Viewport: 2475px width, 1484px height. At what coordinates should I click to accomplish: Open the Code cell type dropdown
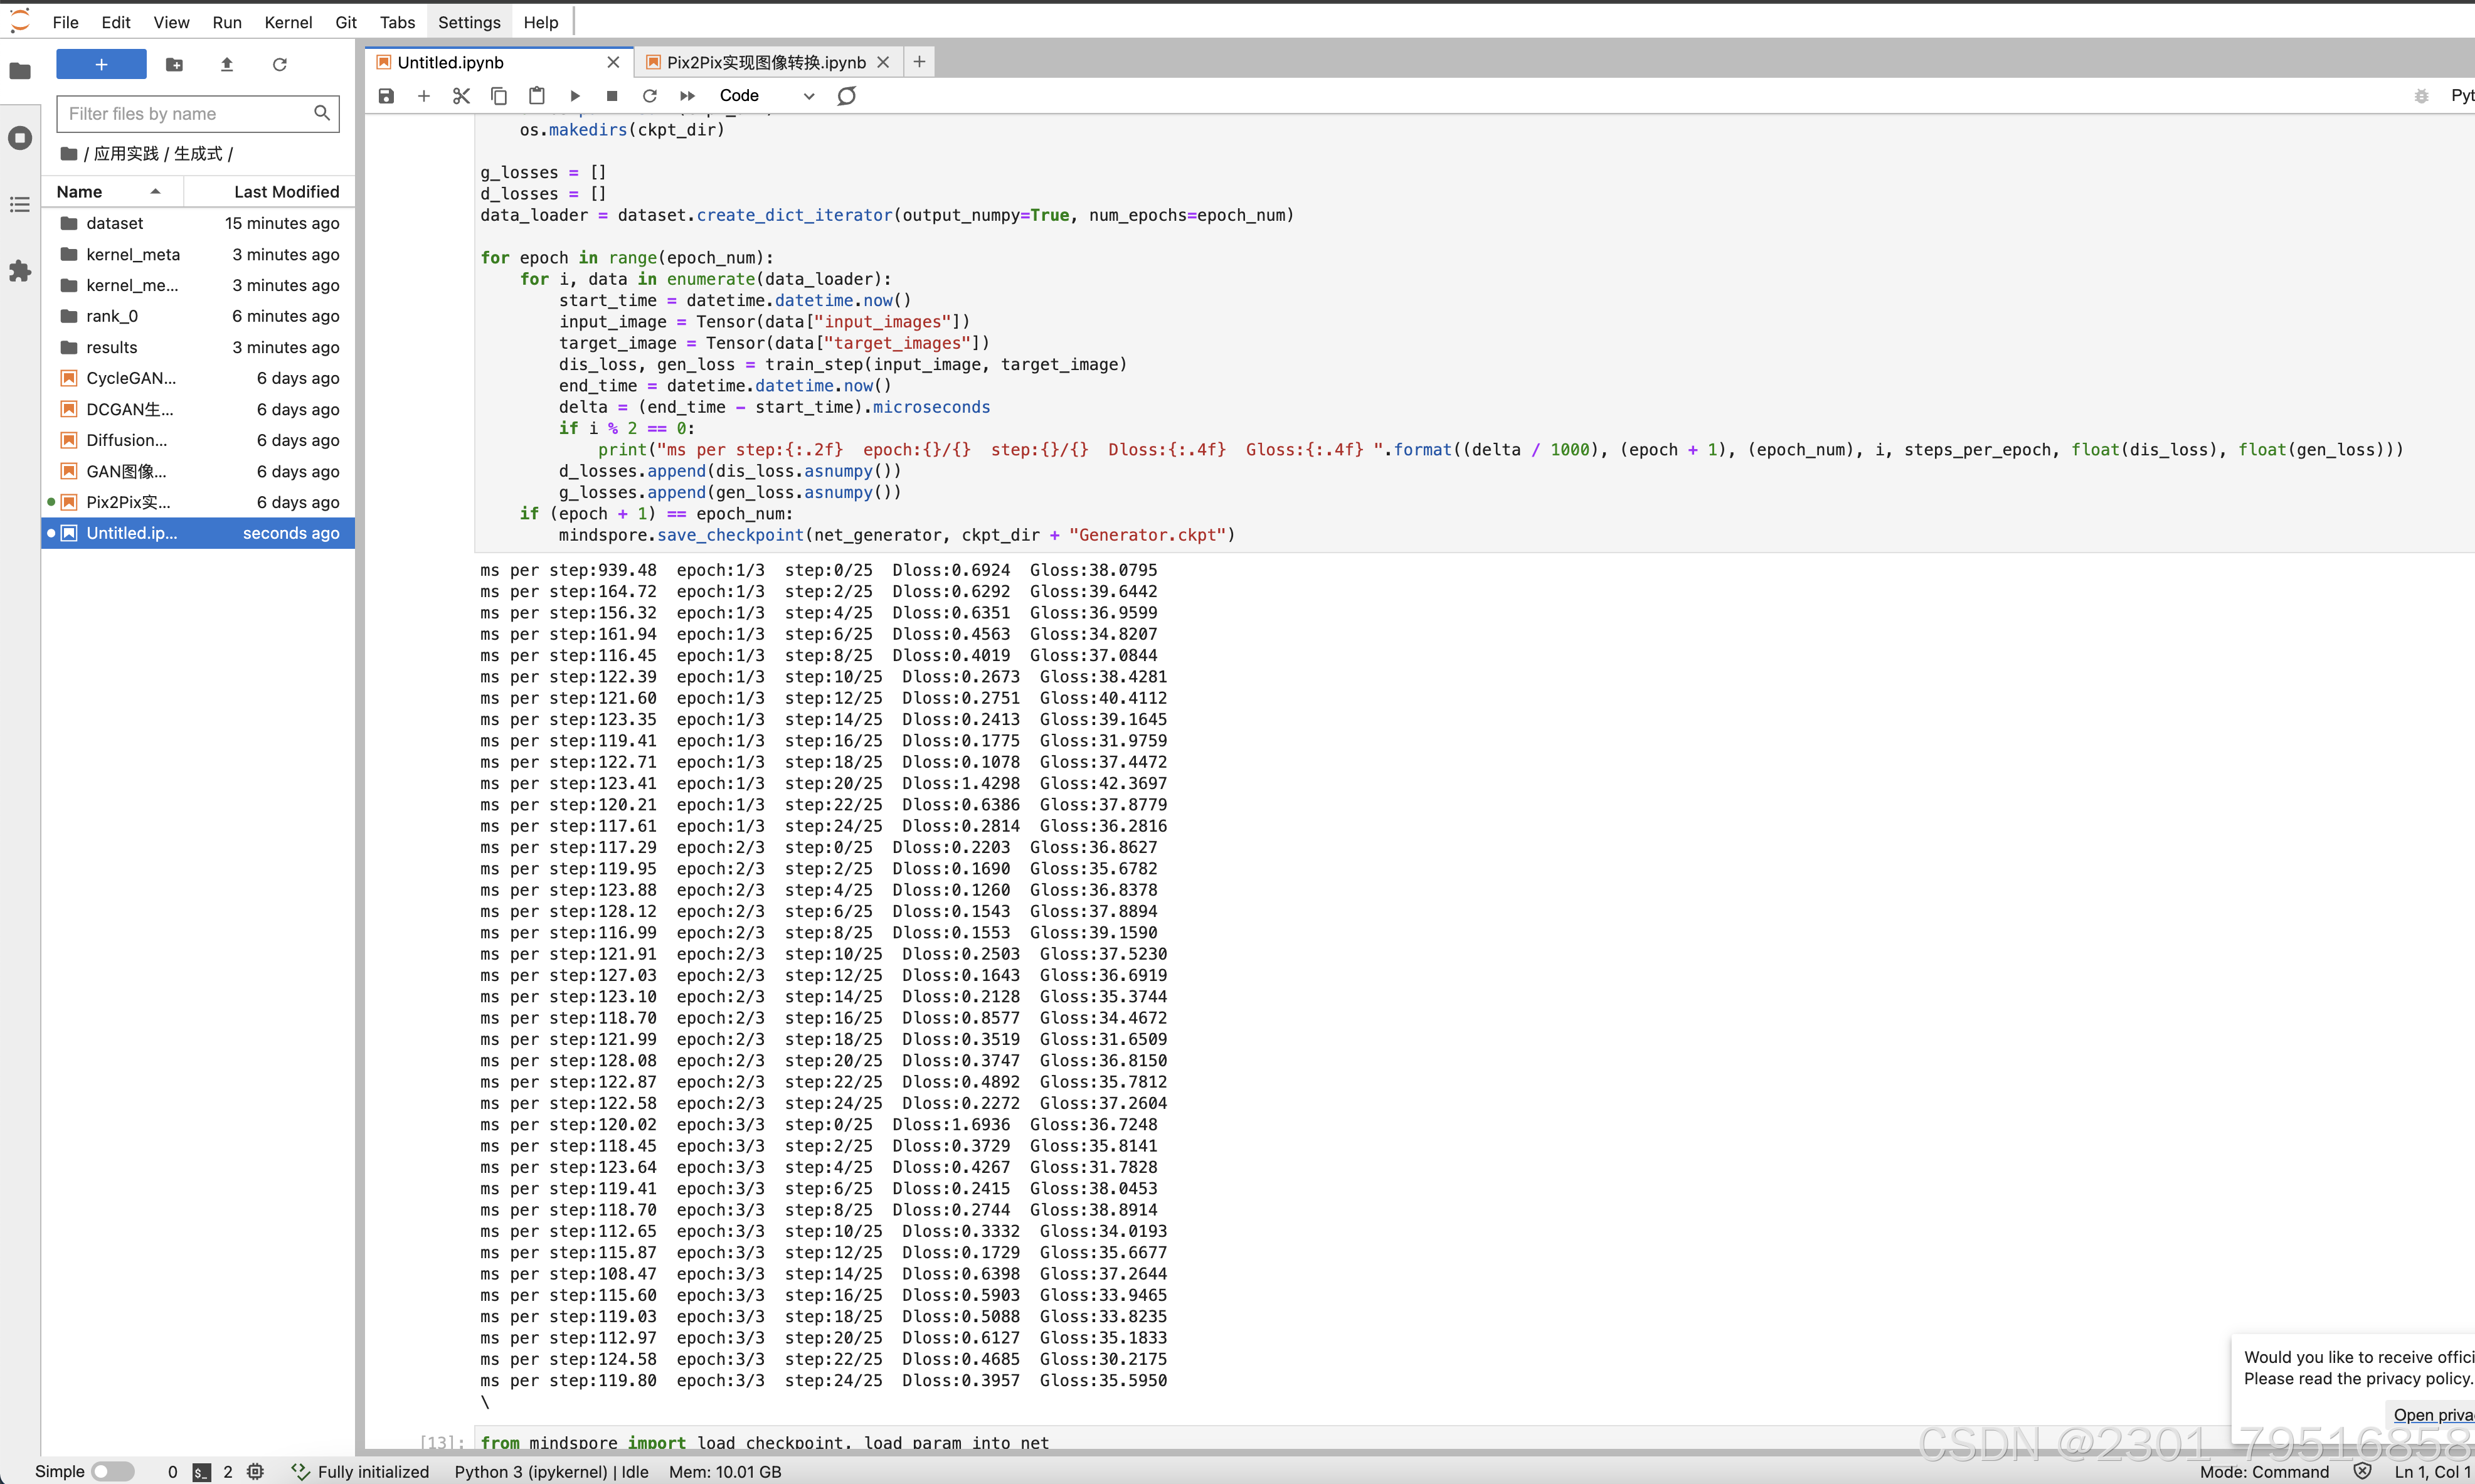click(x=766, y=96)
